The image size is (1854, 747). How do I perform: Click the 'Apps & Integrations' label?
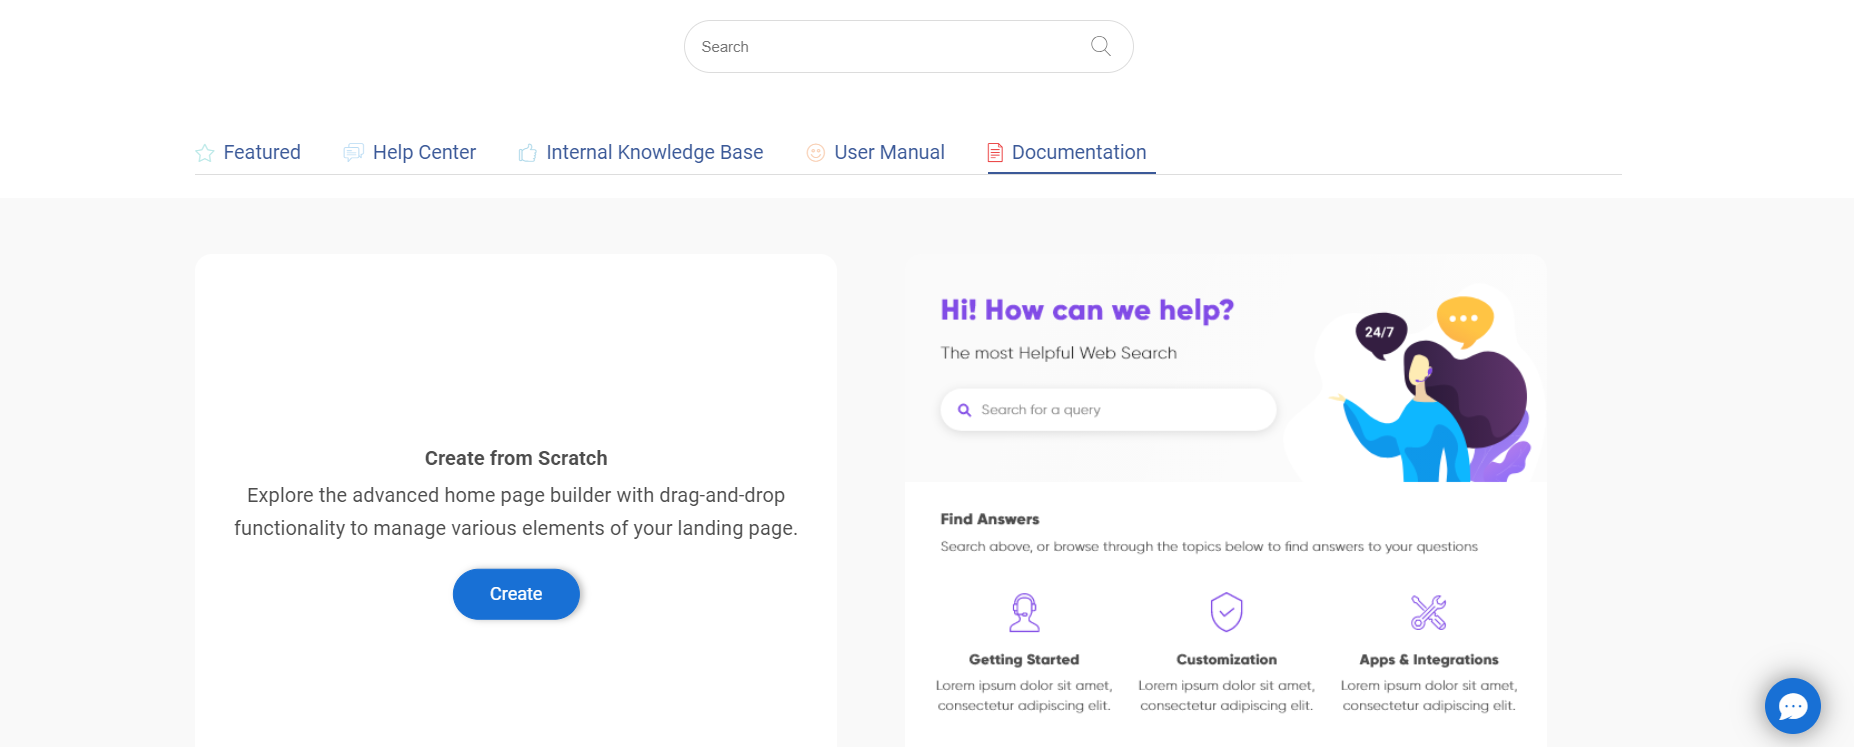click(1428, 660)
